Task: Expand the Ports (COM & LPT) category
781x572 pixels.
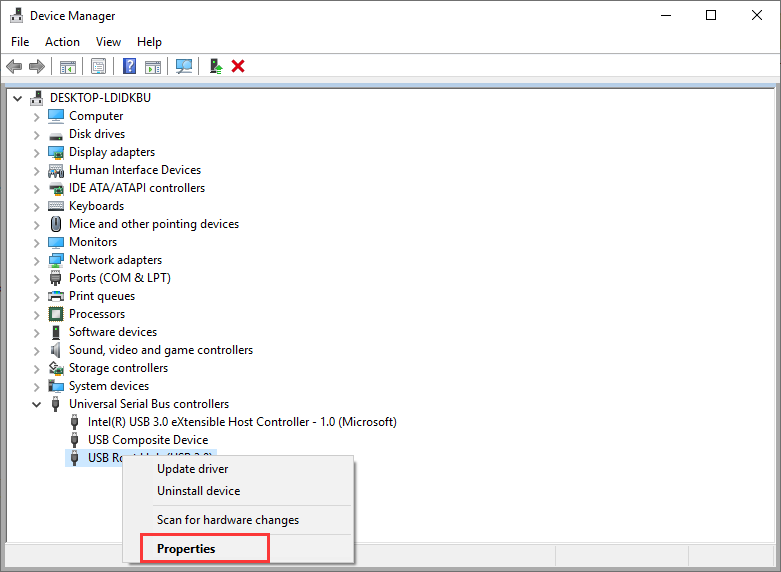Action: [36, 279]
